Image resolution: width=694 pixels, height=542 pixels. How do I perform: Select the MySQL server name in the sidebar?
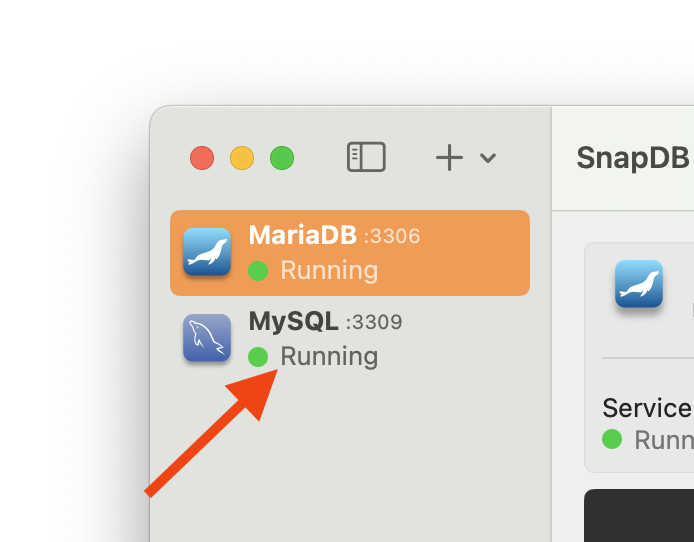pyautogui.click(x=293, y=322)
